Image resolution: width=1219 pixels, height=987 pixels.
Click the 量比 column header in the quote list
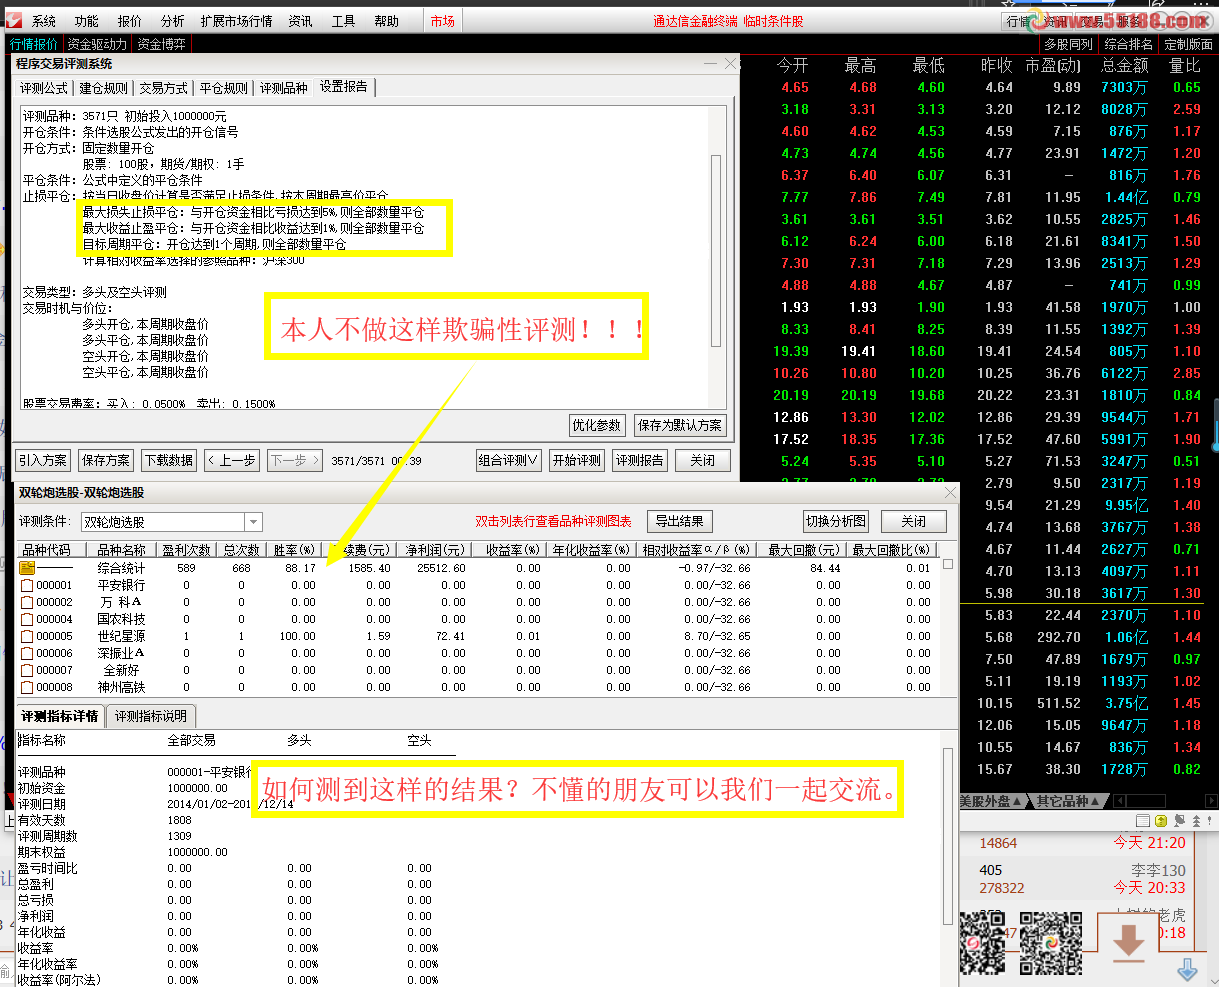click(1185, 65)
